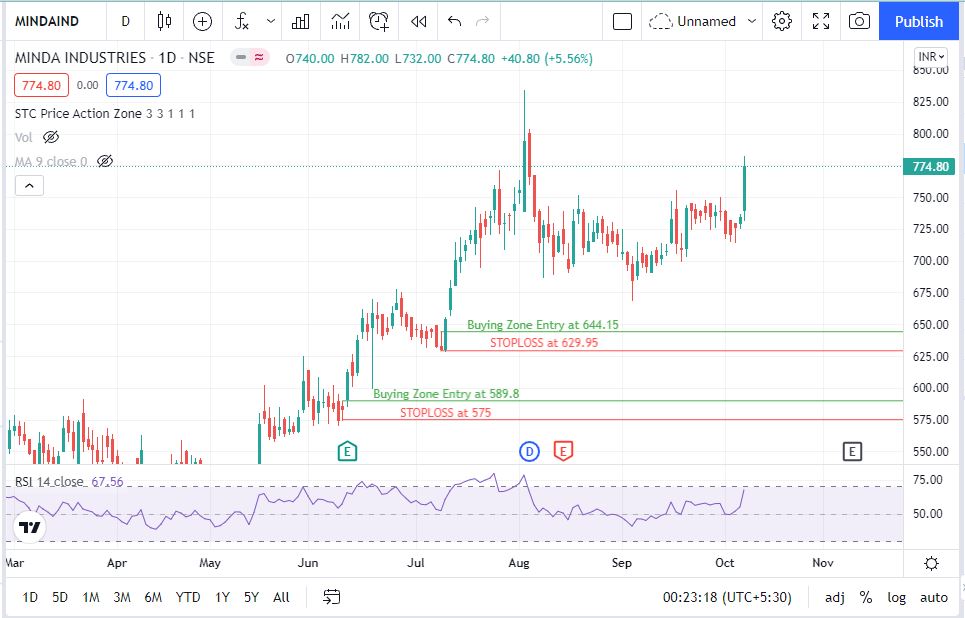965x618 pixels.
Task: Toggle auto scale for price axis
Action: pyautogui.click(x=934, y=597)
